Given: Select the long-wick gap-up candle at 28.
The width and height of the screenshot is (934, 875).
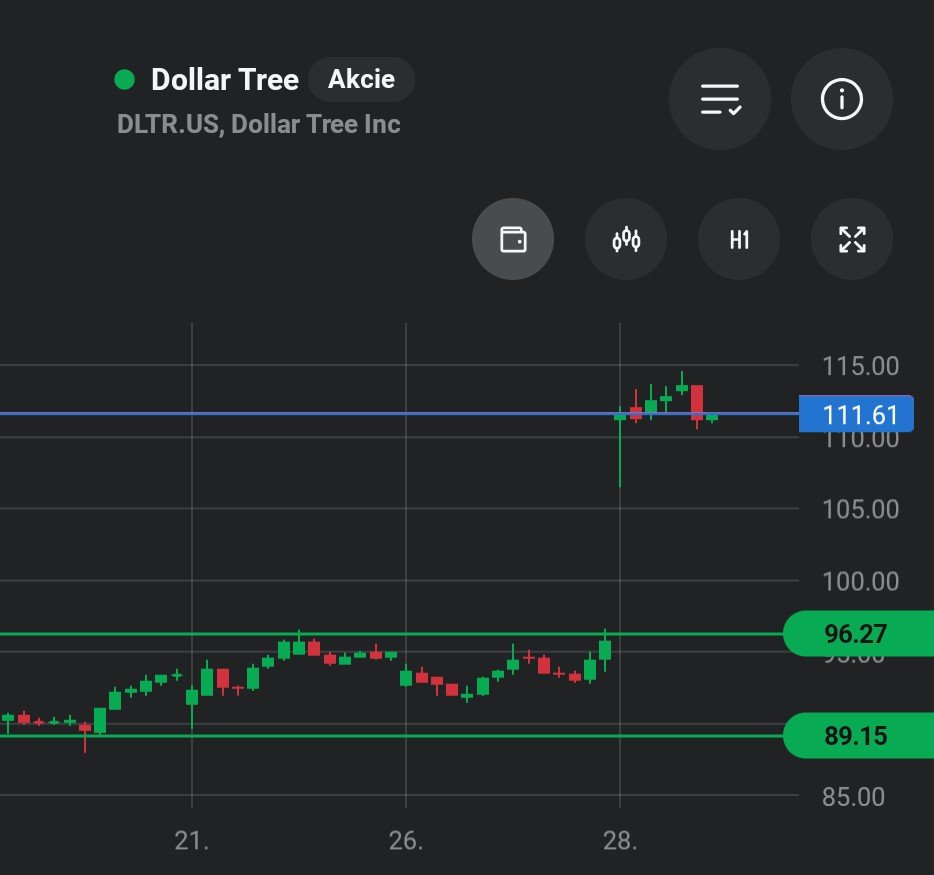Looking at the screenshot, I should 620,447.
